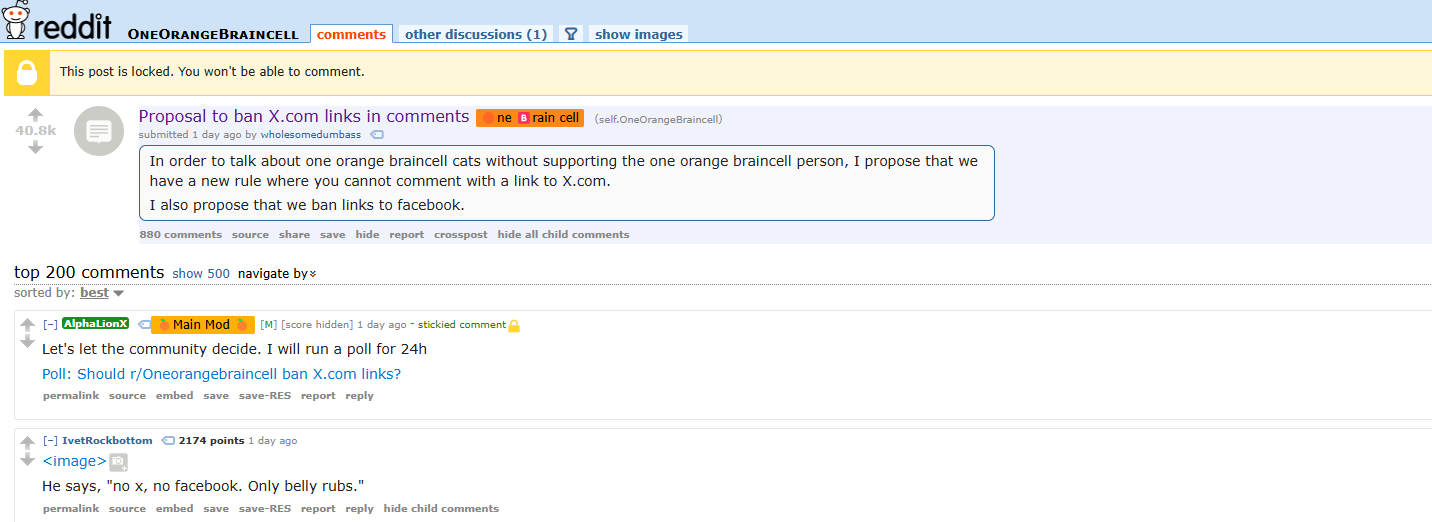
Task: Expand the navigate by menu
Action: coord(277,273)
